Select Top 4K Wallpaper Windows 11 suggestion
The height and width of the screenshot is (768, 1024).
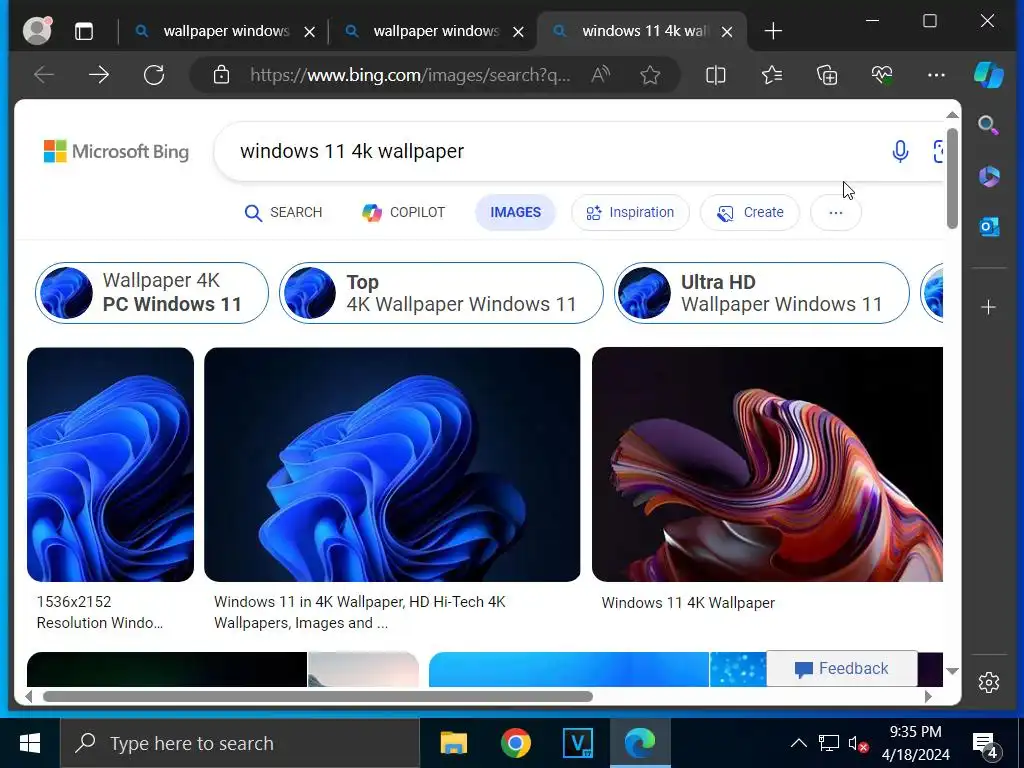(x=441, y=293)
